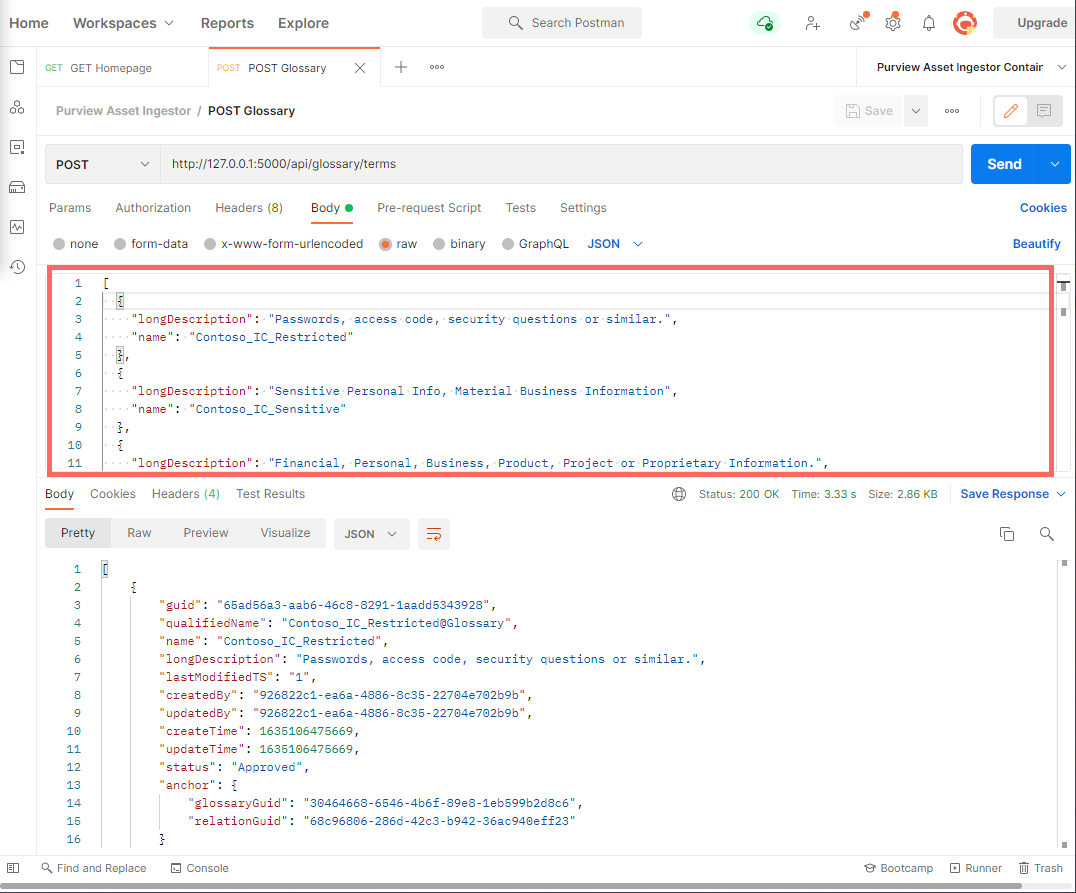Image resolution: width=1076 pixels, height=893 pixels.
Task: Open the environment selector dropdown
Action: 971,67
